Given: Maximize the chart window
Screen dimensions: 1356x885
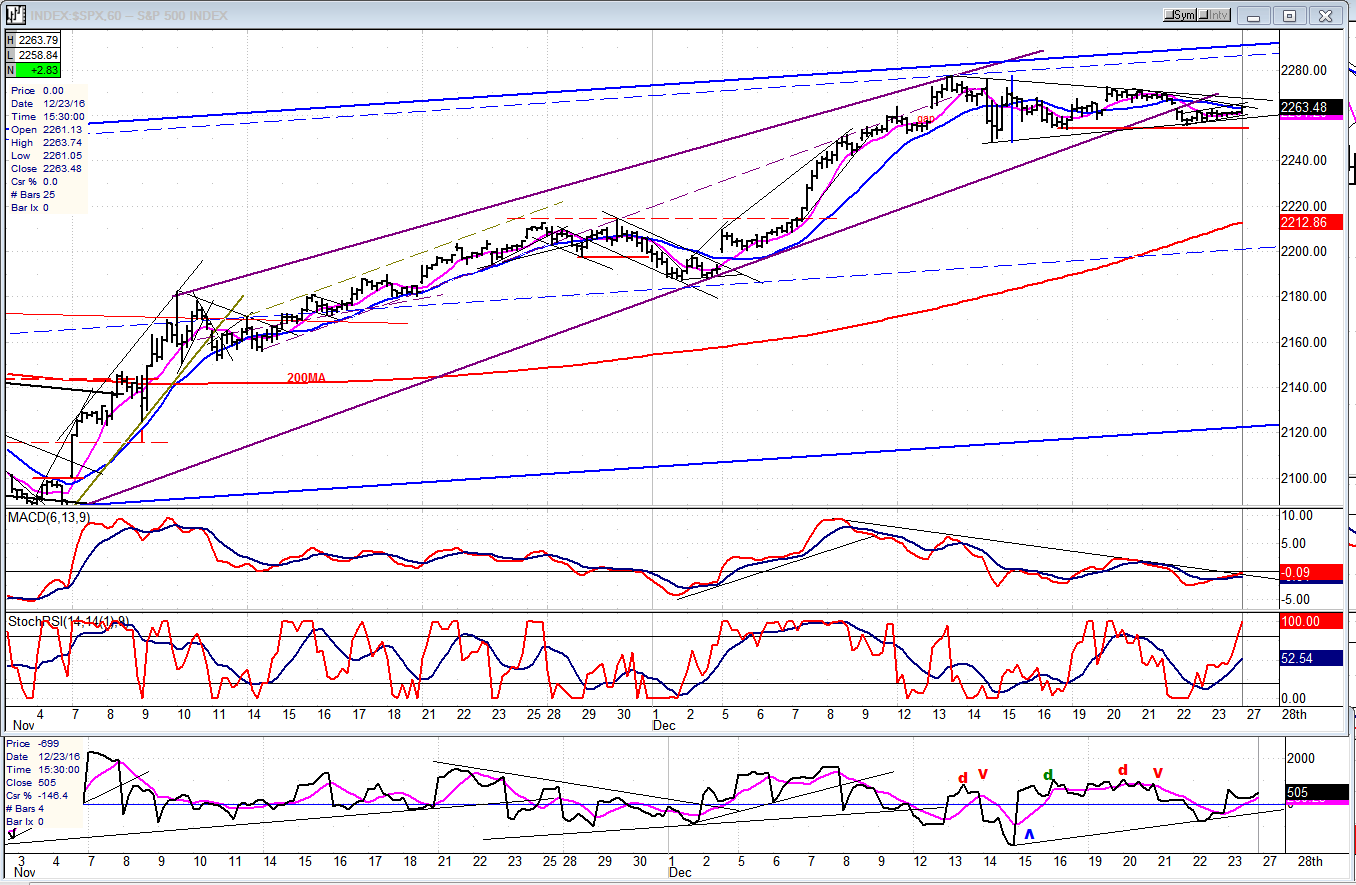Looking at the screenshot, I should point(1289,15).
